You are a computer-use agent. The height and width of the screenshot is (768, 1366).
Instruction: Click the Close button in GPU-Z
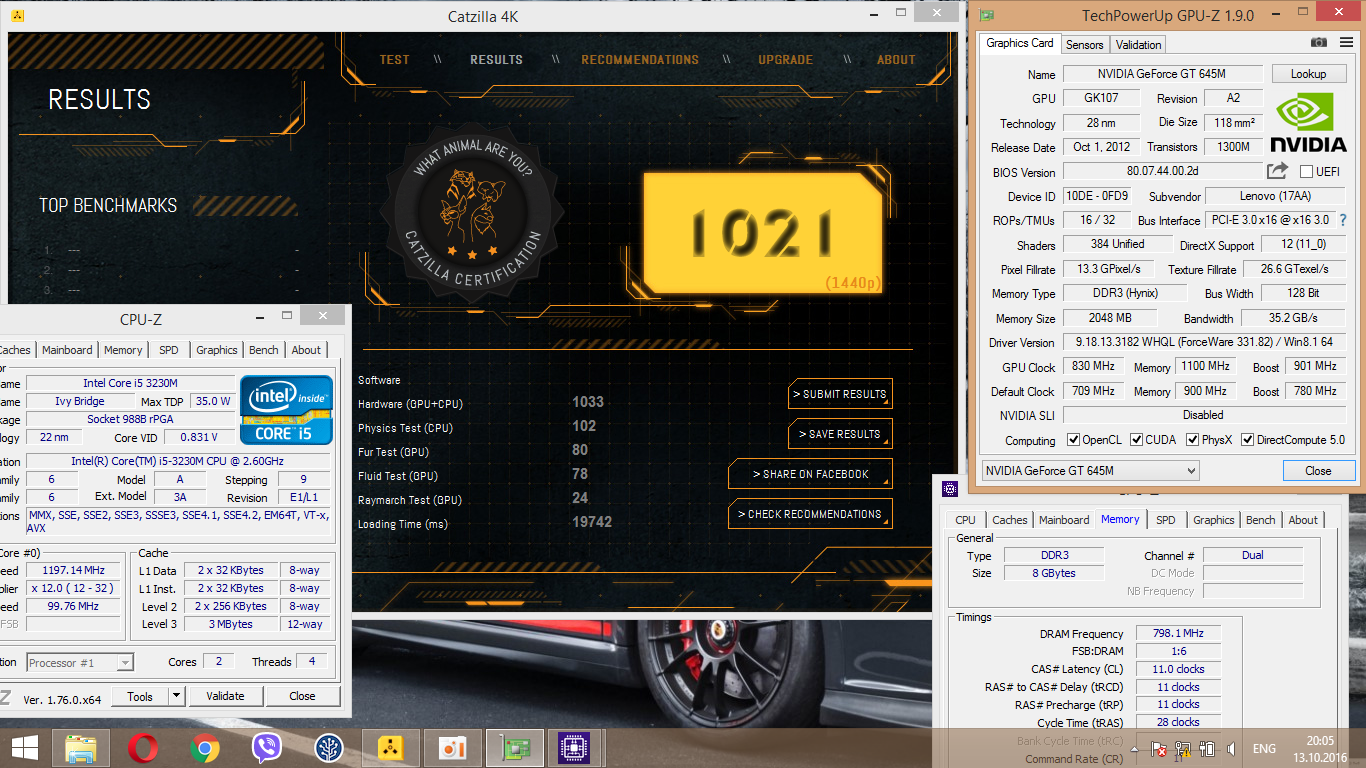[x=1318, y=470]
